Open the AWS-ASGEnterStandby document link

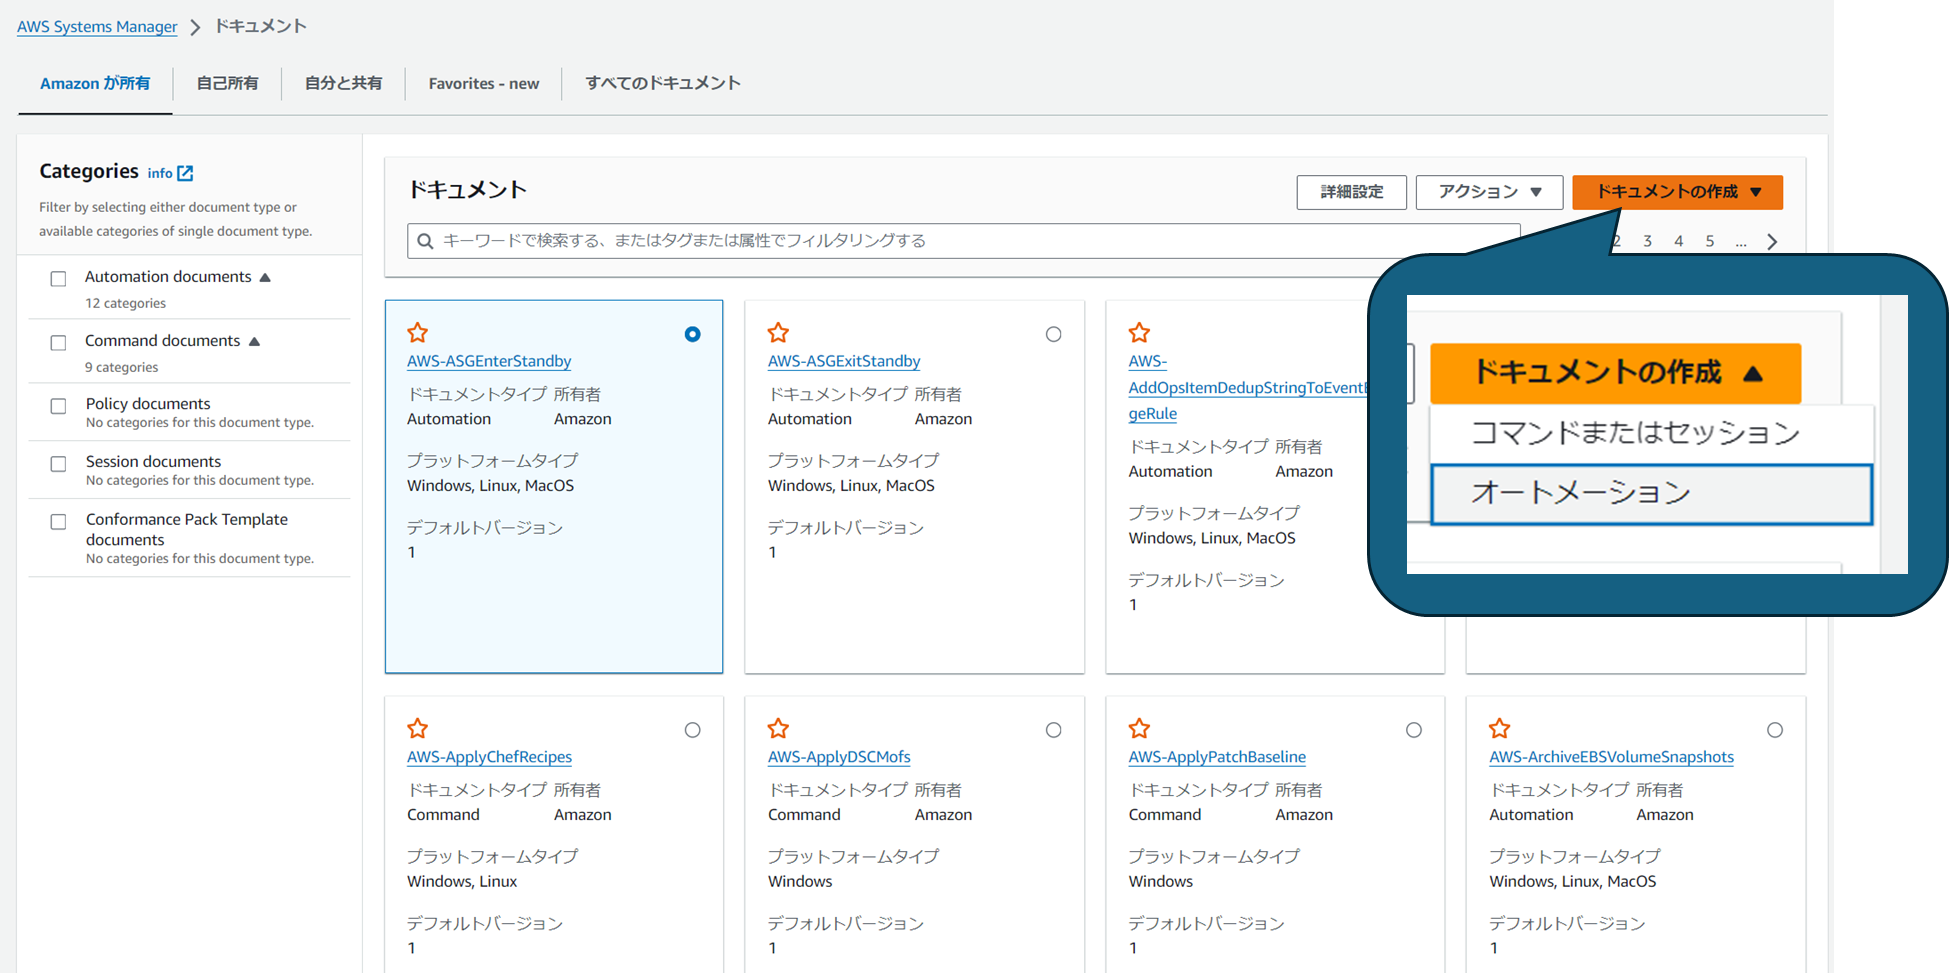[x=489, y=361]
